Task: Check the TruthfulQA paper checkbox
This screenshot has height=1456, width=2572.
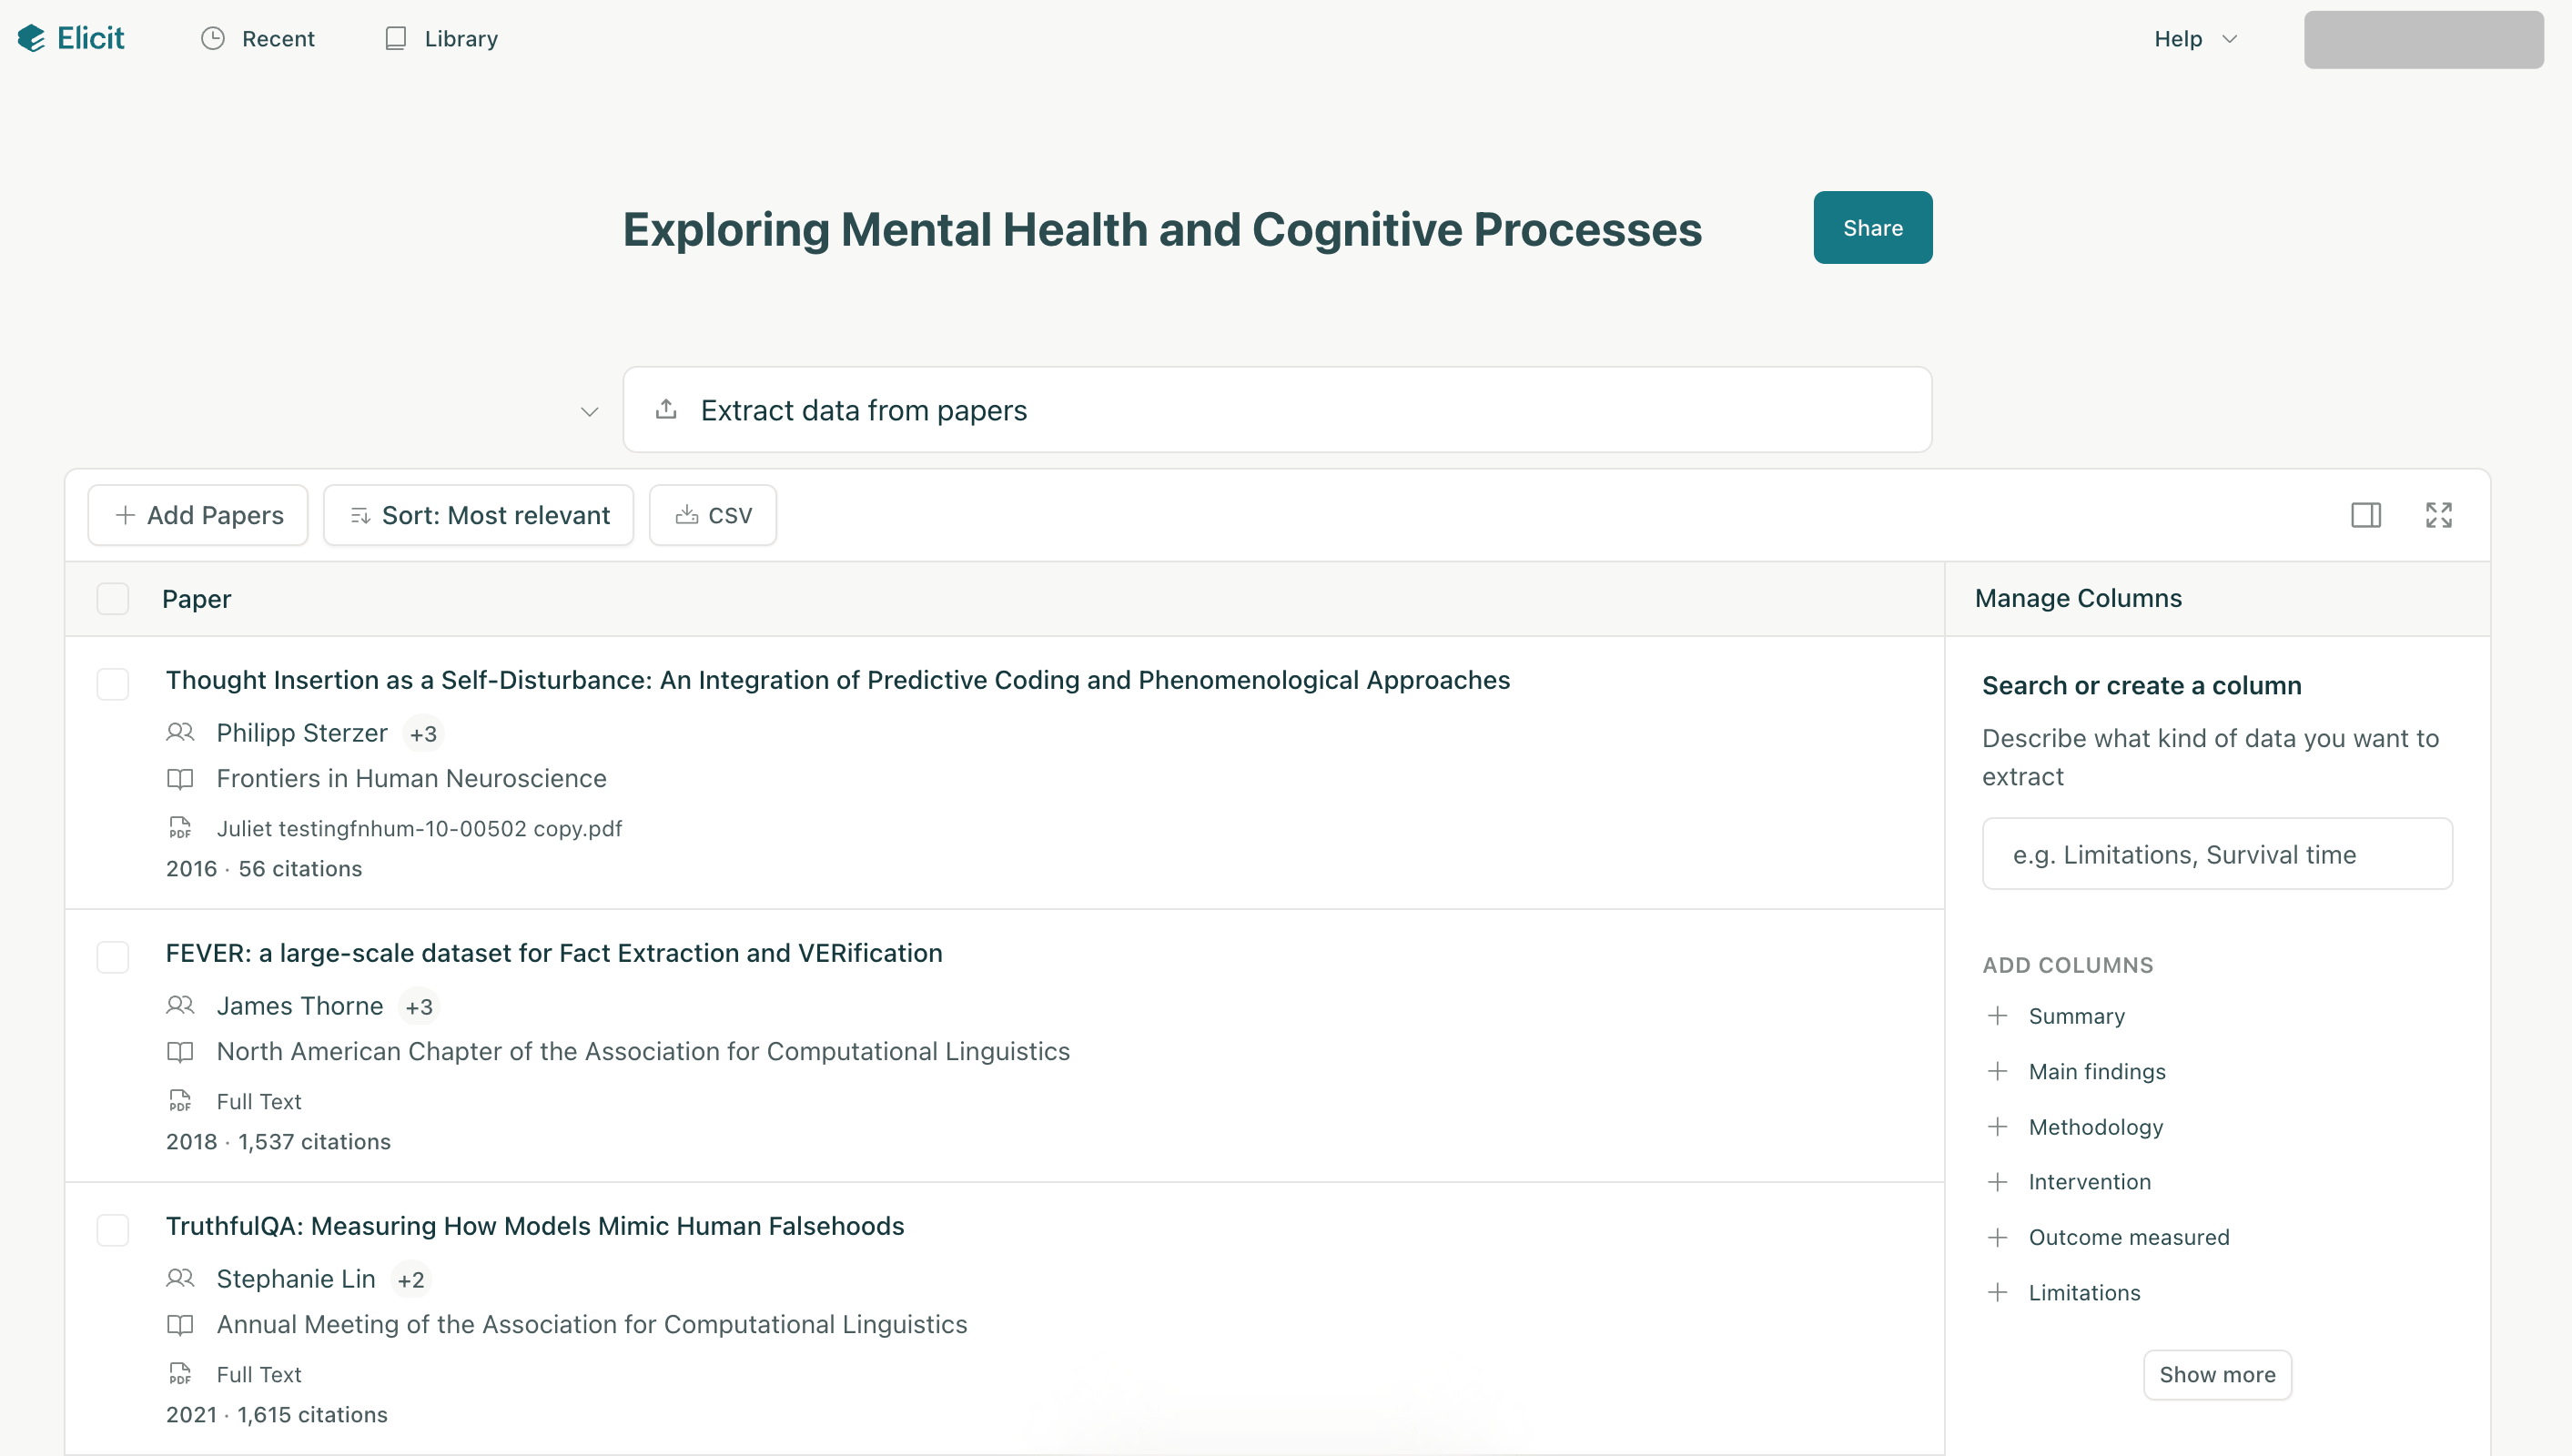Action: [113, 1230]
